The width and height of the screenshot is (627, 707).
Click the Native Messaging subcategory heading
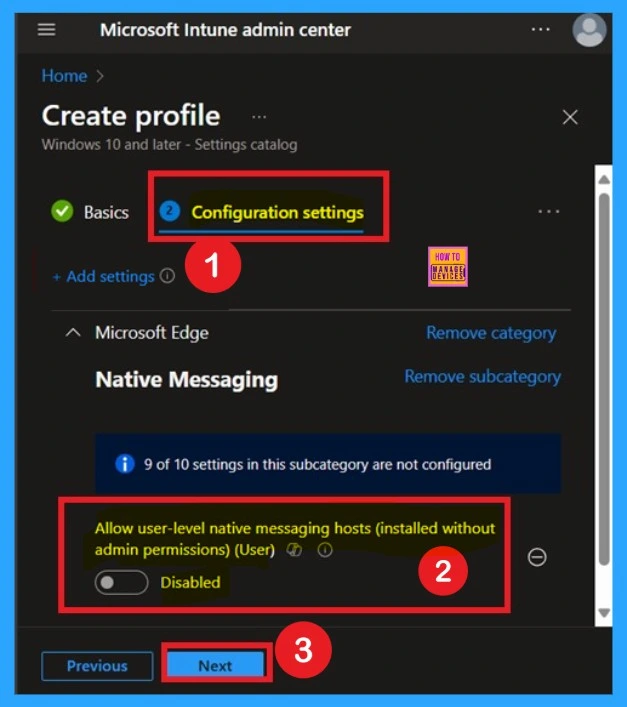click(x=187, y=380)
